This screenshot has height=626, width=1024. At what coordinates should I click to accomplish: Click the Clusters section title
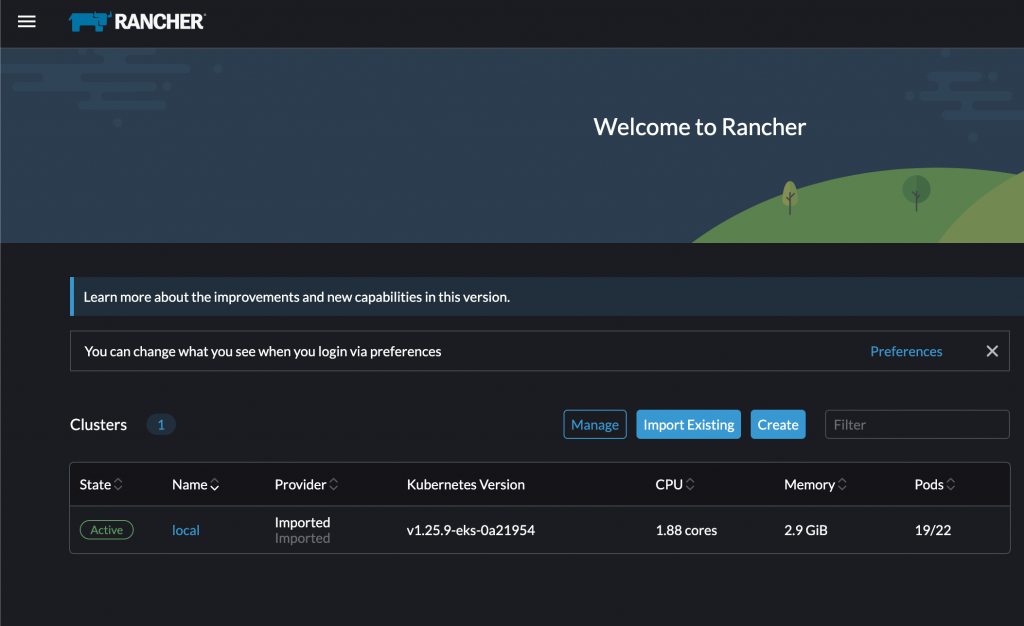[x=99, y=424]
